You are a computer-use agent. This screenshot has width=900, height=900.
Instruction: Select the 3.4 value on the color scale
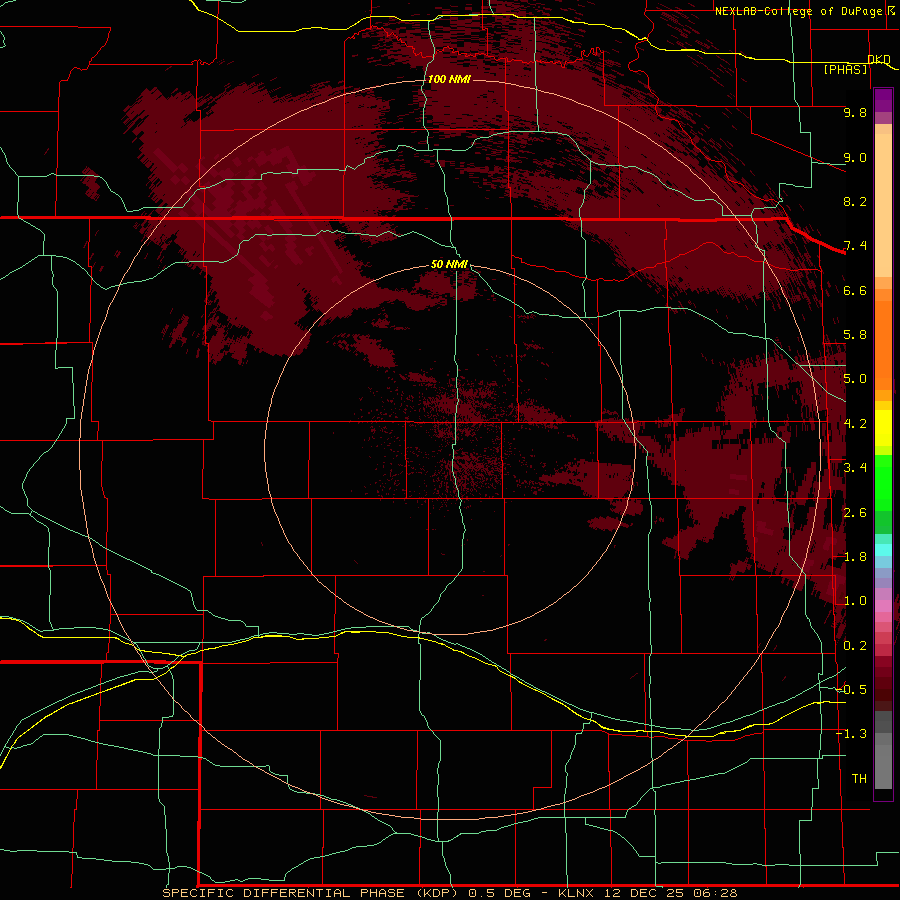855,468
